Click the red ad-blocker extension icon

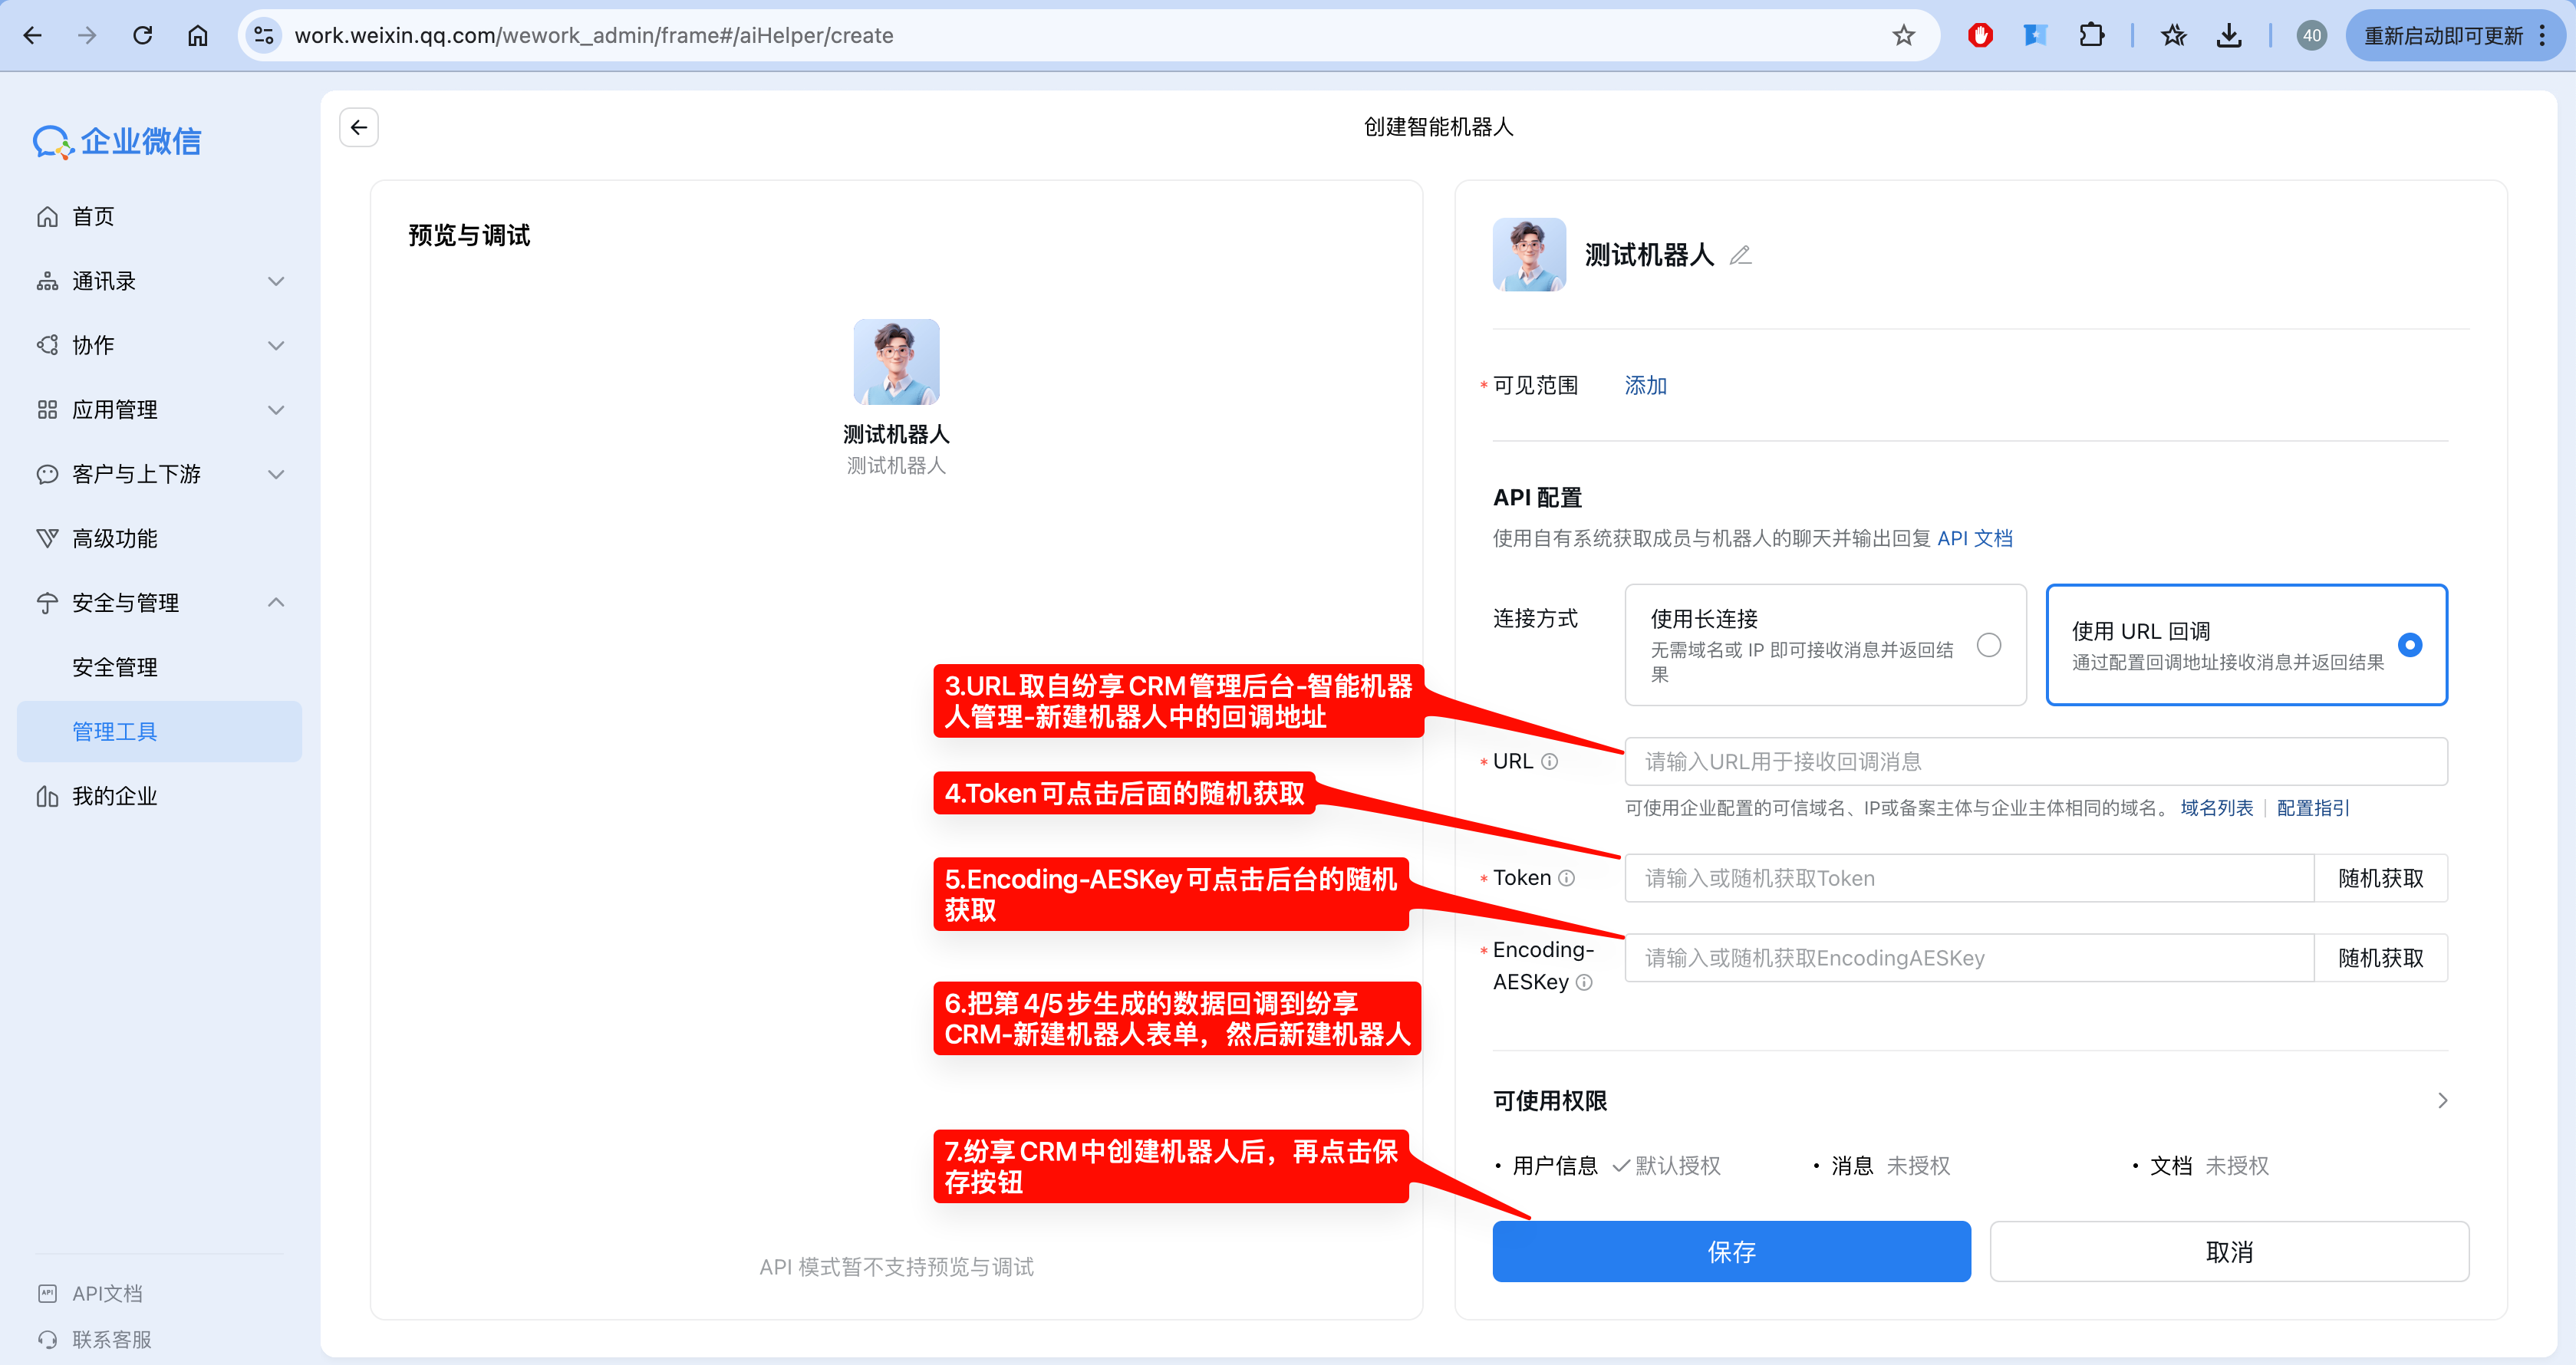[1980, 36]
